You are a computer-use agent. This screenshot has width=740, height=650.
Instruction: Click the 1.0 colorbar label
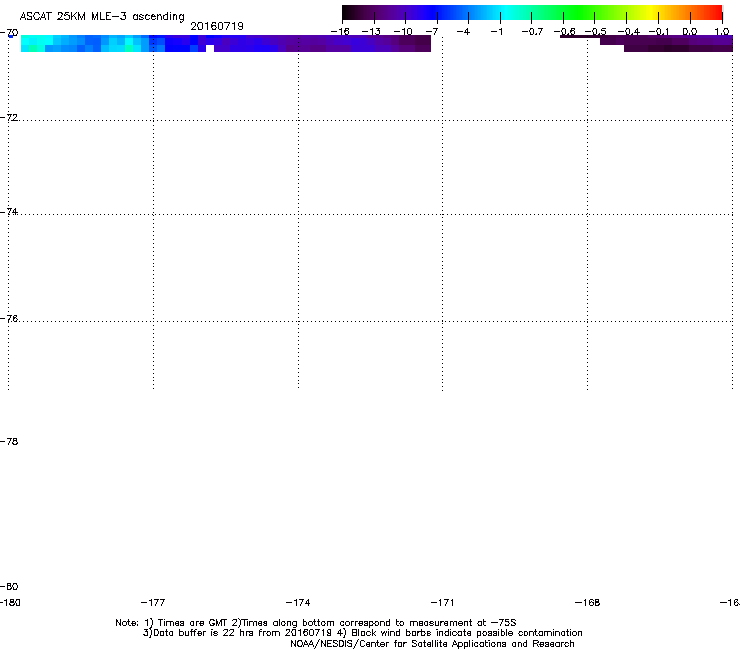722,32
